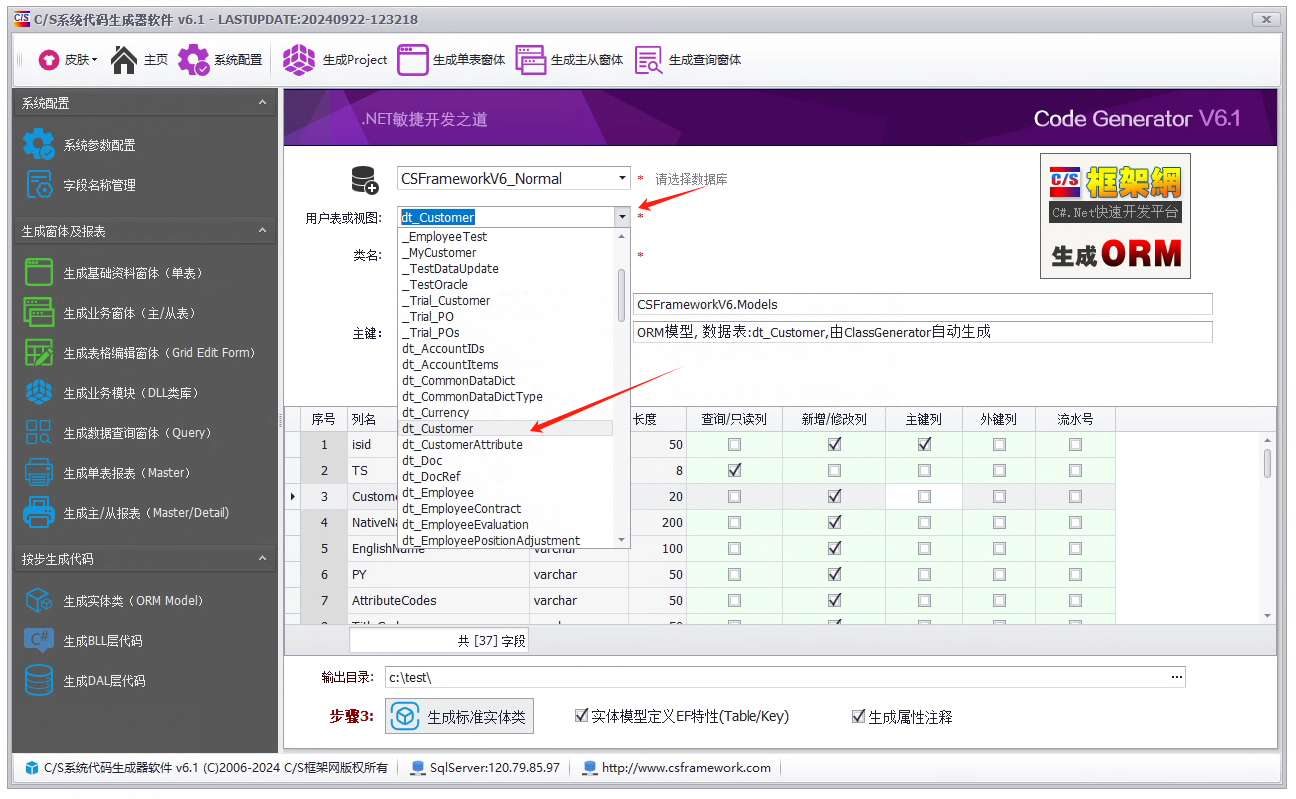Click the 输出目录 browse ellipsis button

1176,678
